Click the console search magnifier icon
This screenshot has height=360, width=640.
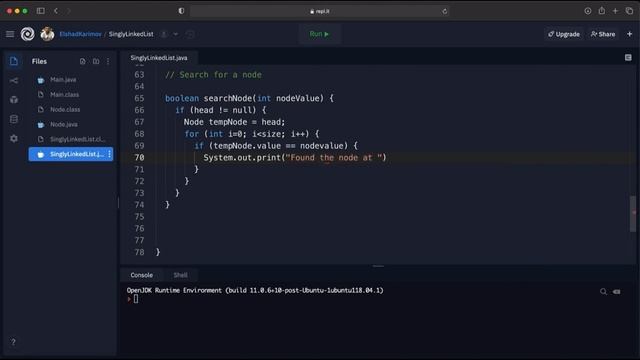[x=603, y=292]
